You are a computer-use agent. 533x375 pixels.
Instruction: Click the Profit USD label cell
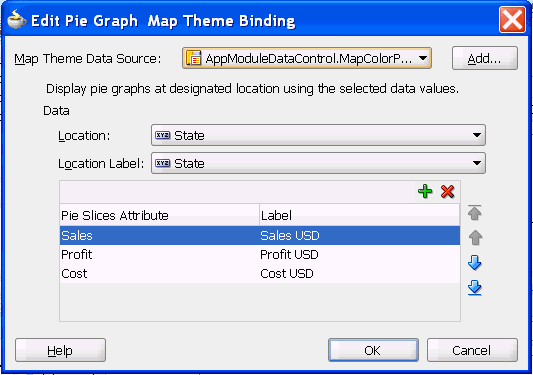tap(360, 254)
